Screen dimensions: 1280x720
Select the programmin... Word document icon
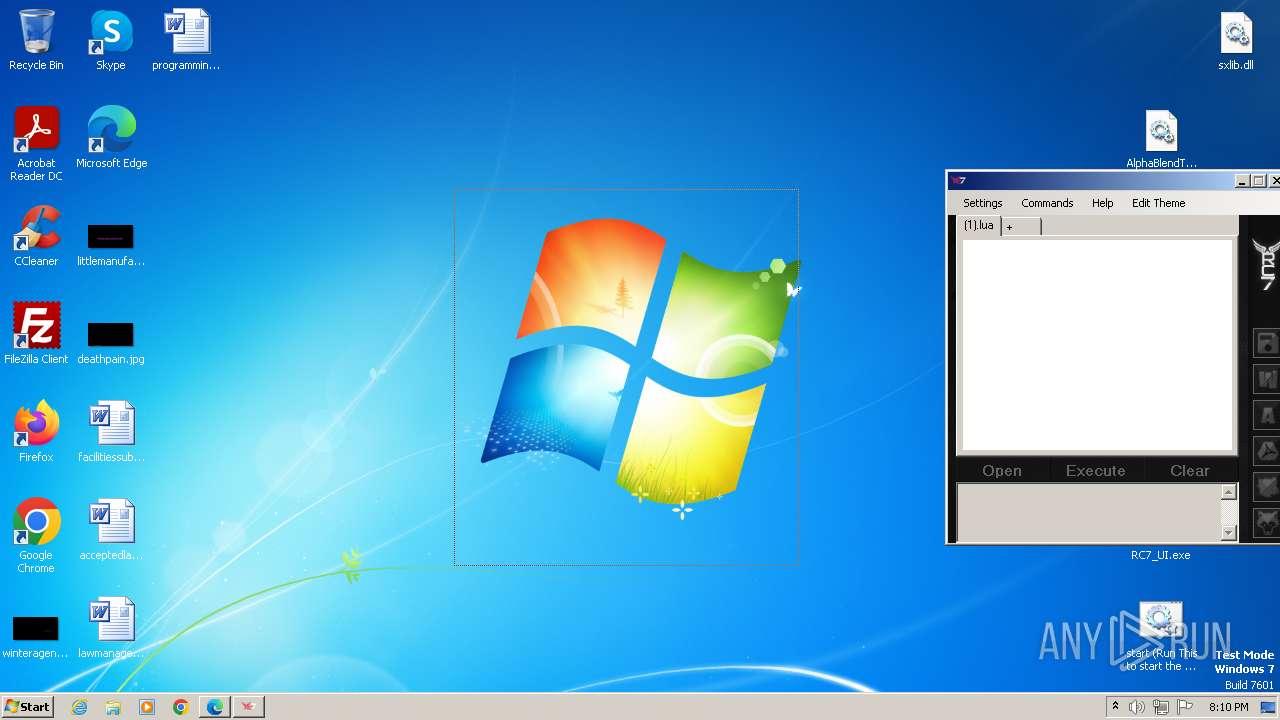[x=186, y=40]
